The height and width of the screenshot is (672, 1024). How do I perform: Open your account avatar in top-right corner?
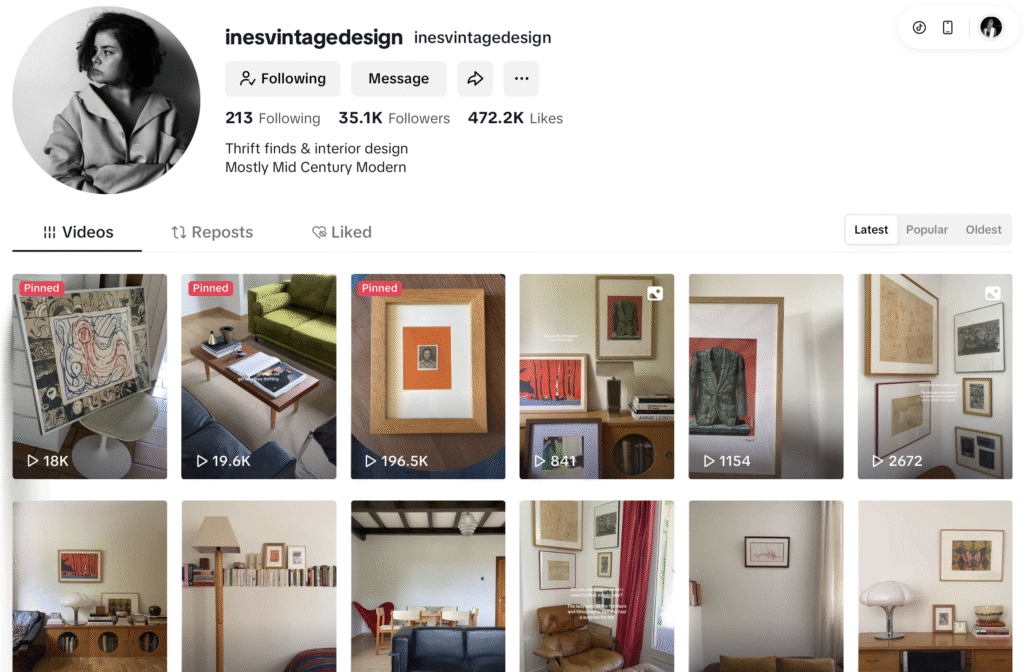coord(991,27)
